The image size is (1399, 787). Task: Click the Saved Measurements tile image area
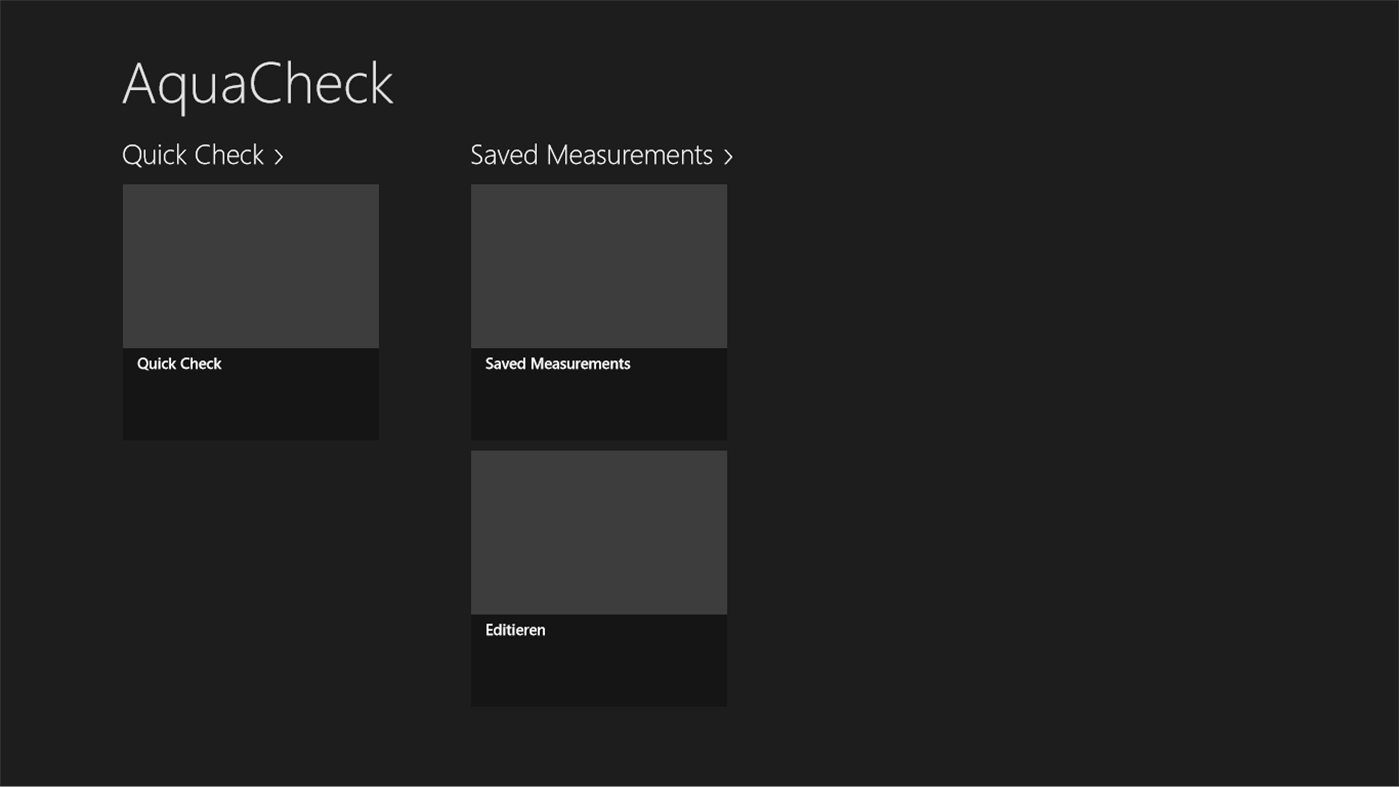598,265
